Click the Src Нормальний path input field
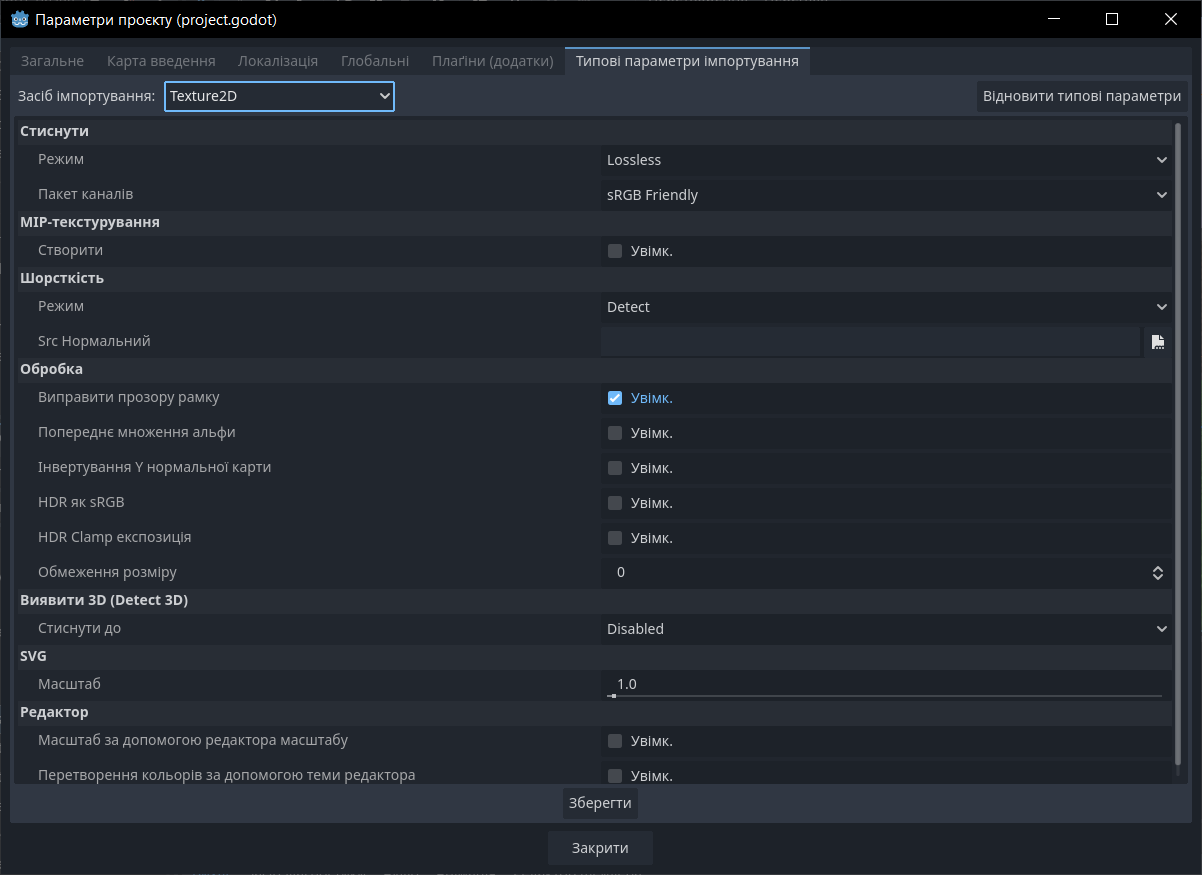Image resolution: width=1202 pixels, height=875 pixels. 870,342
